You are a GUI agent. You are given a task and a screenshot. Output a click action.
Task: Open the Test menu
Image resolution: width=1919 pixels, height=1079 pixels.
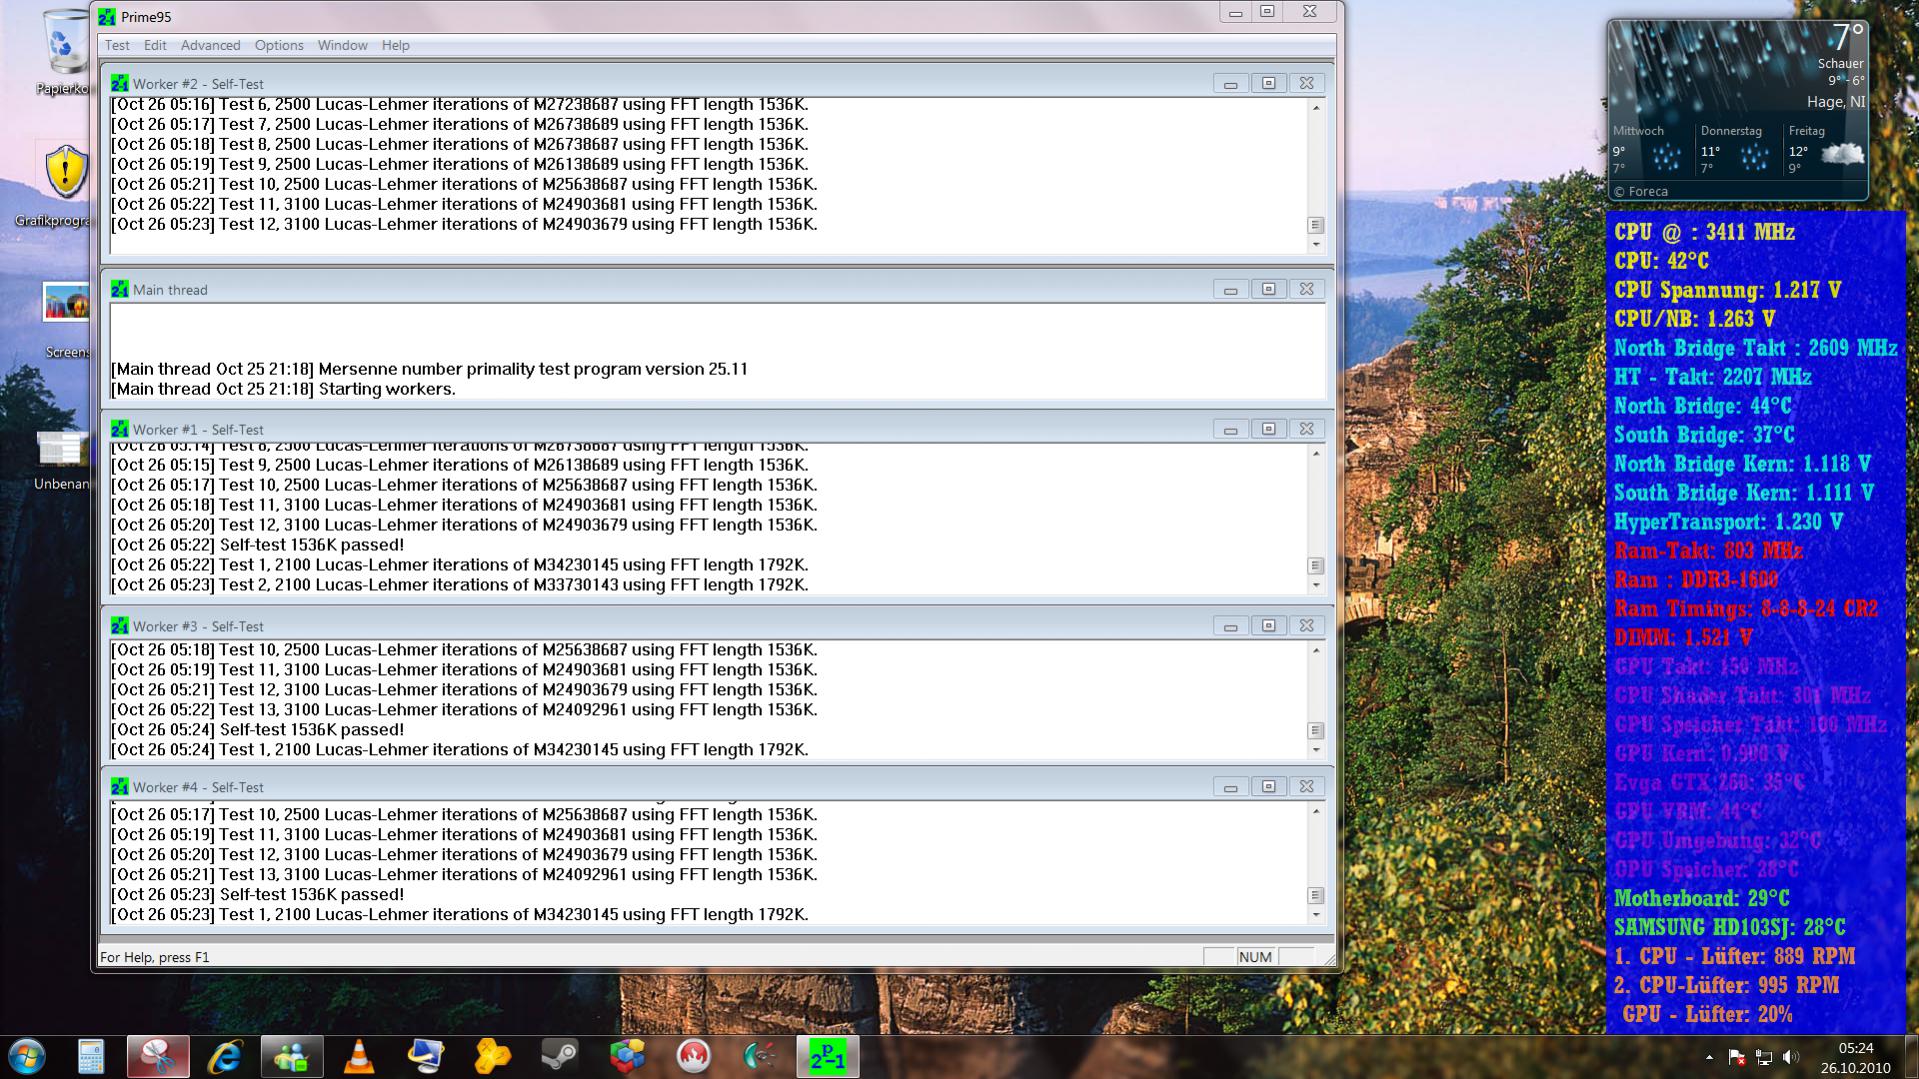click(117, 45)
